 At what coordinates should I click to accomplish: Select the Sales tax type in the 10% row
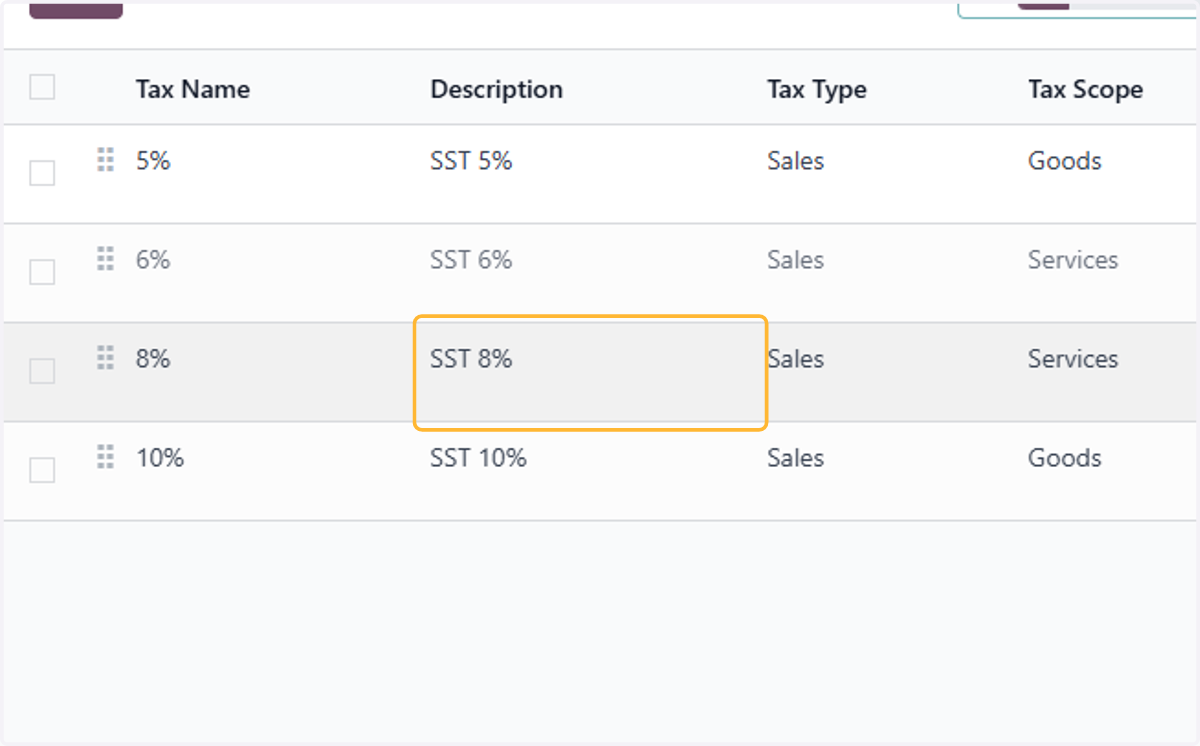coord(796,457)
